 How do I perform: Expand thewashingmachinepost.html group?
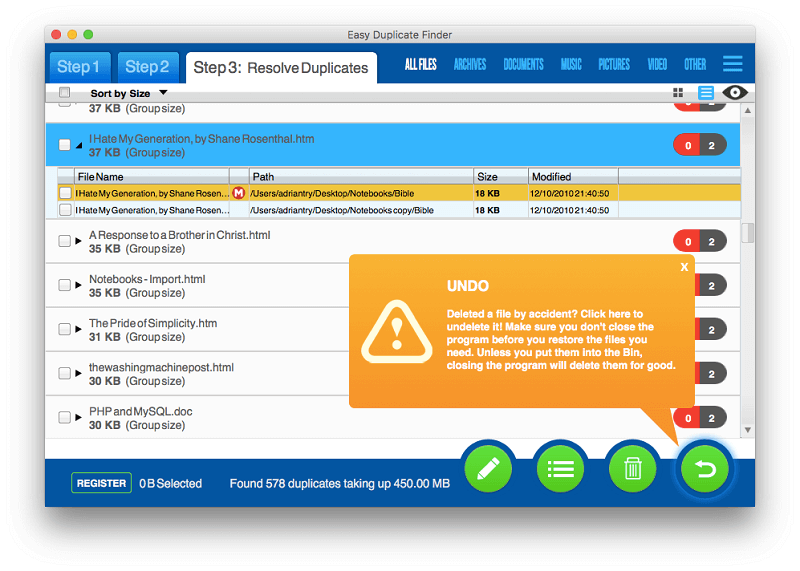tap(78, 373)
